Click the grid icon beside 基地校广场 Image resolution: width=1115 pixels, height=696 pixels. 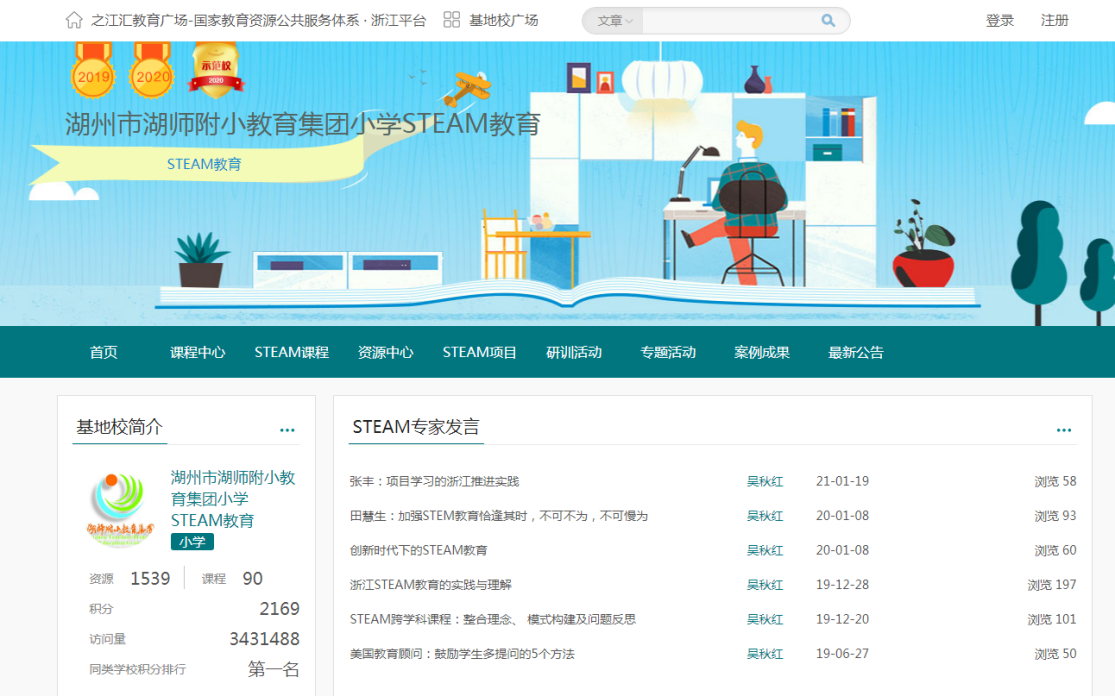452,20
